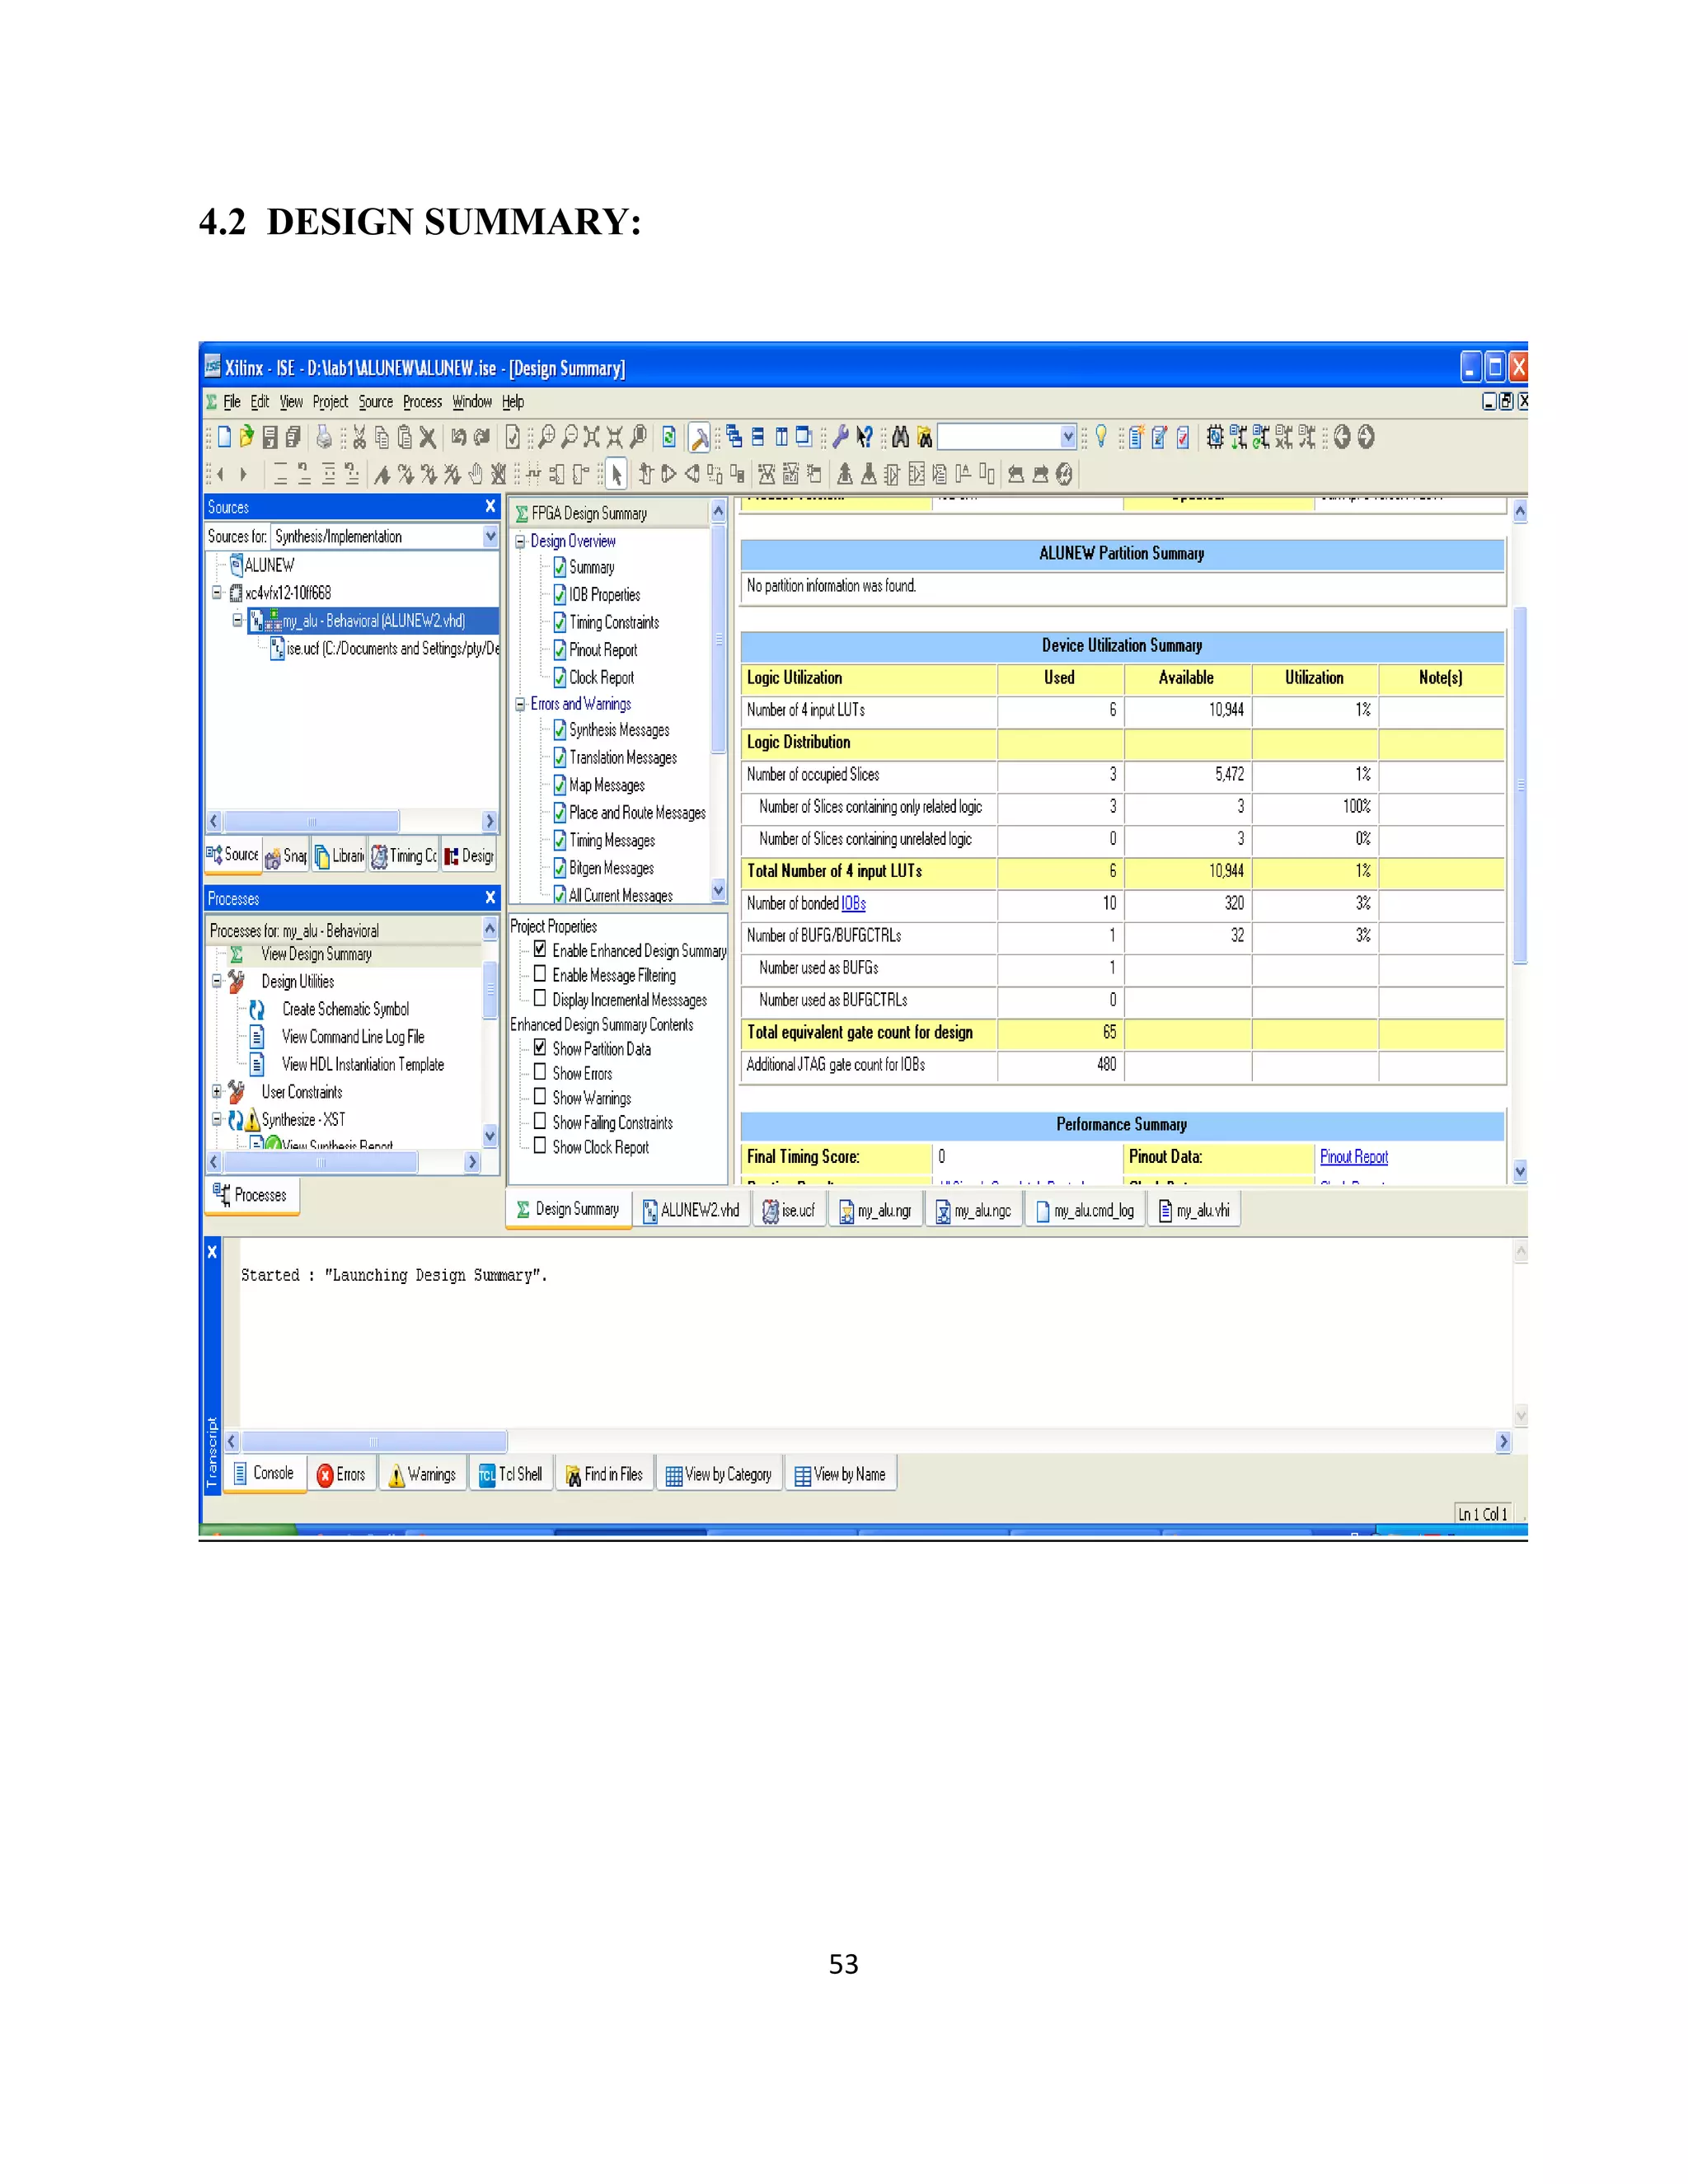Uncheck Show Partition Data
The width and height of the screenshot is (1688, 2184).
[540, 1047]
